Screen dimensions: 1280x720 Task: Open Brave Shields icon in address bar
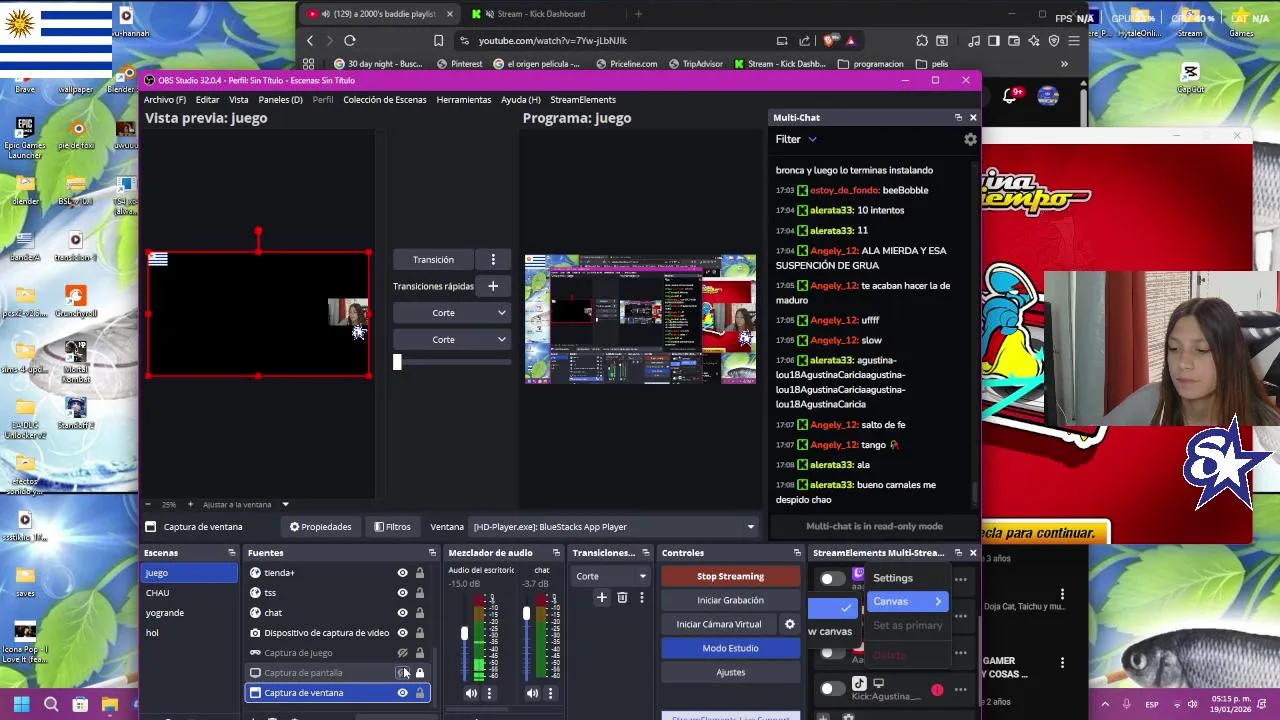point(830,40)
